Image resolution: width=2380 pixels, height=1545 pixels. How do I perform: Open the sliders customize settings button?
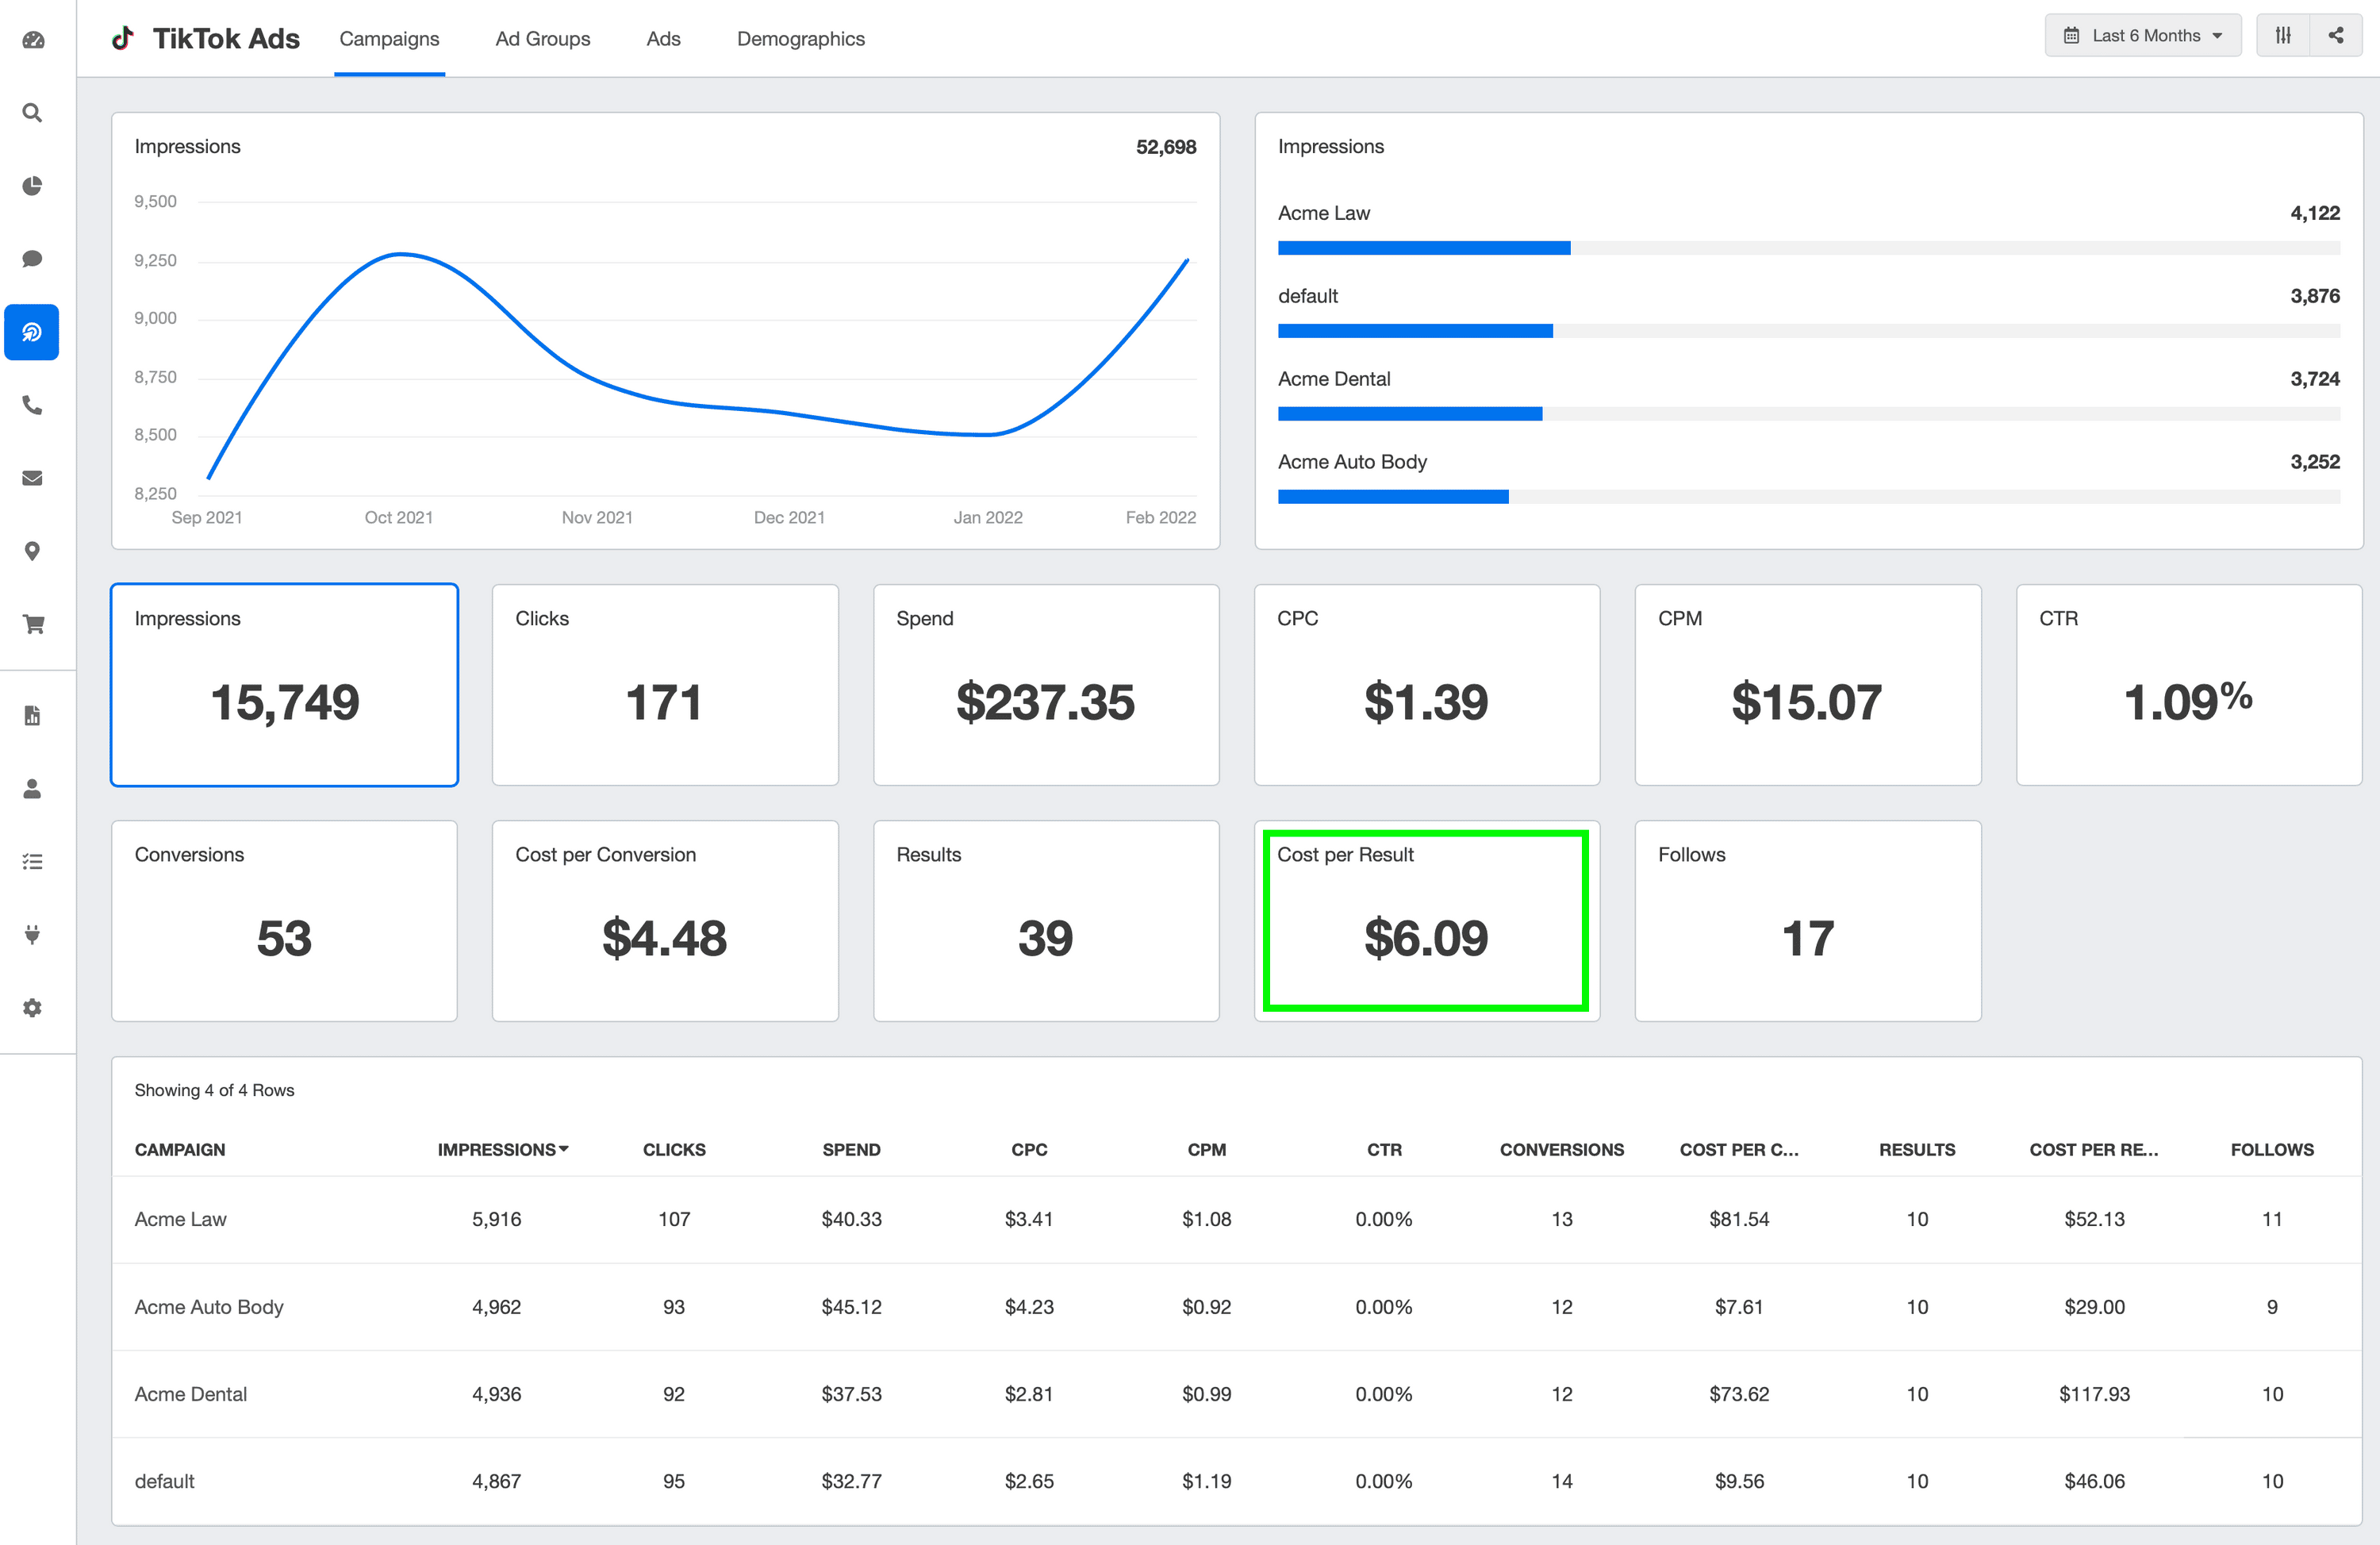click(2282, 36)
